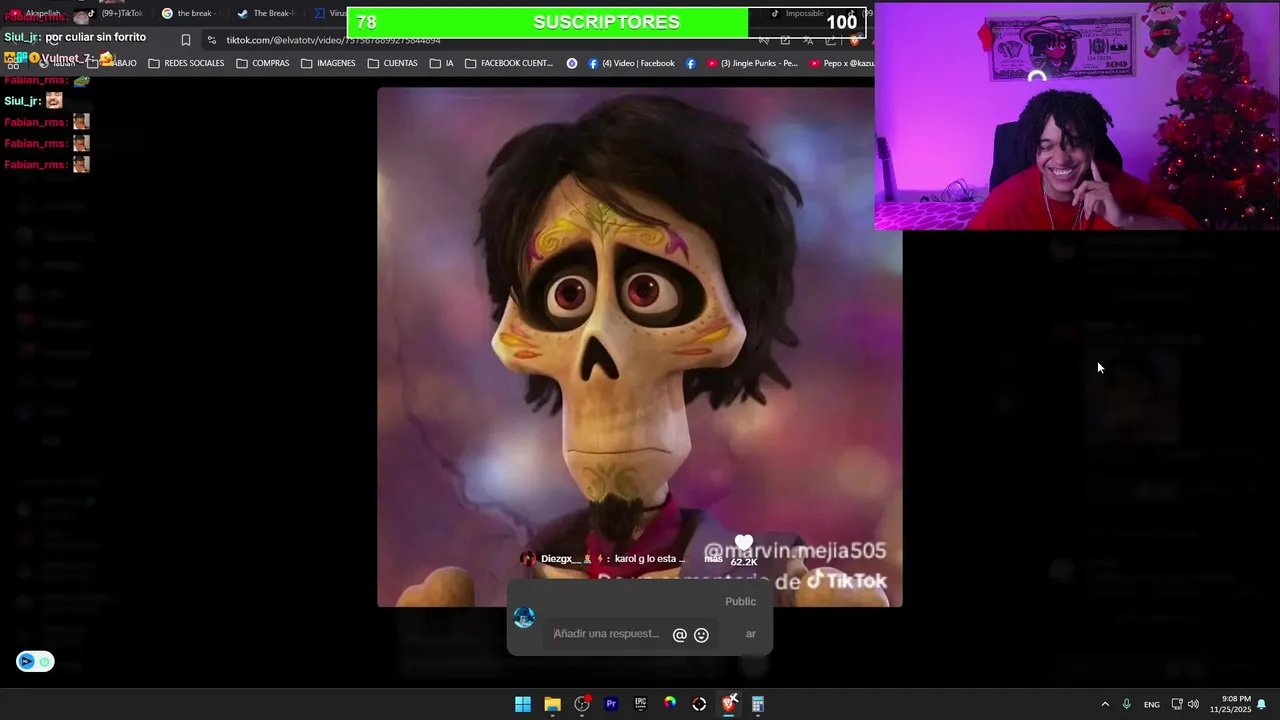Open the emoji picker in reply box
Image resolution: width=1280 pixels, height=720 pixels.
701,635
